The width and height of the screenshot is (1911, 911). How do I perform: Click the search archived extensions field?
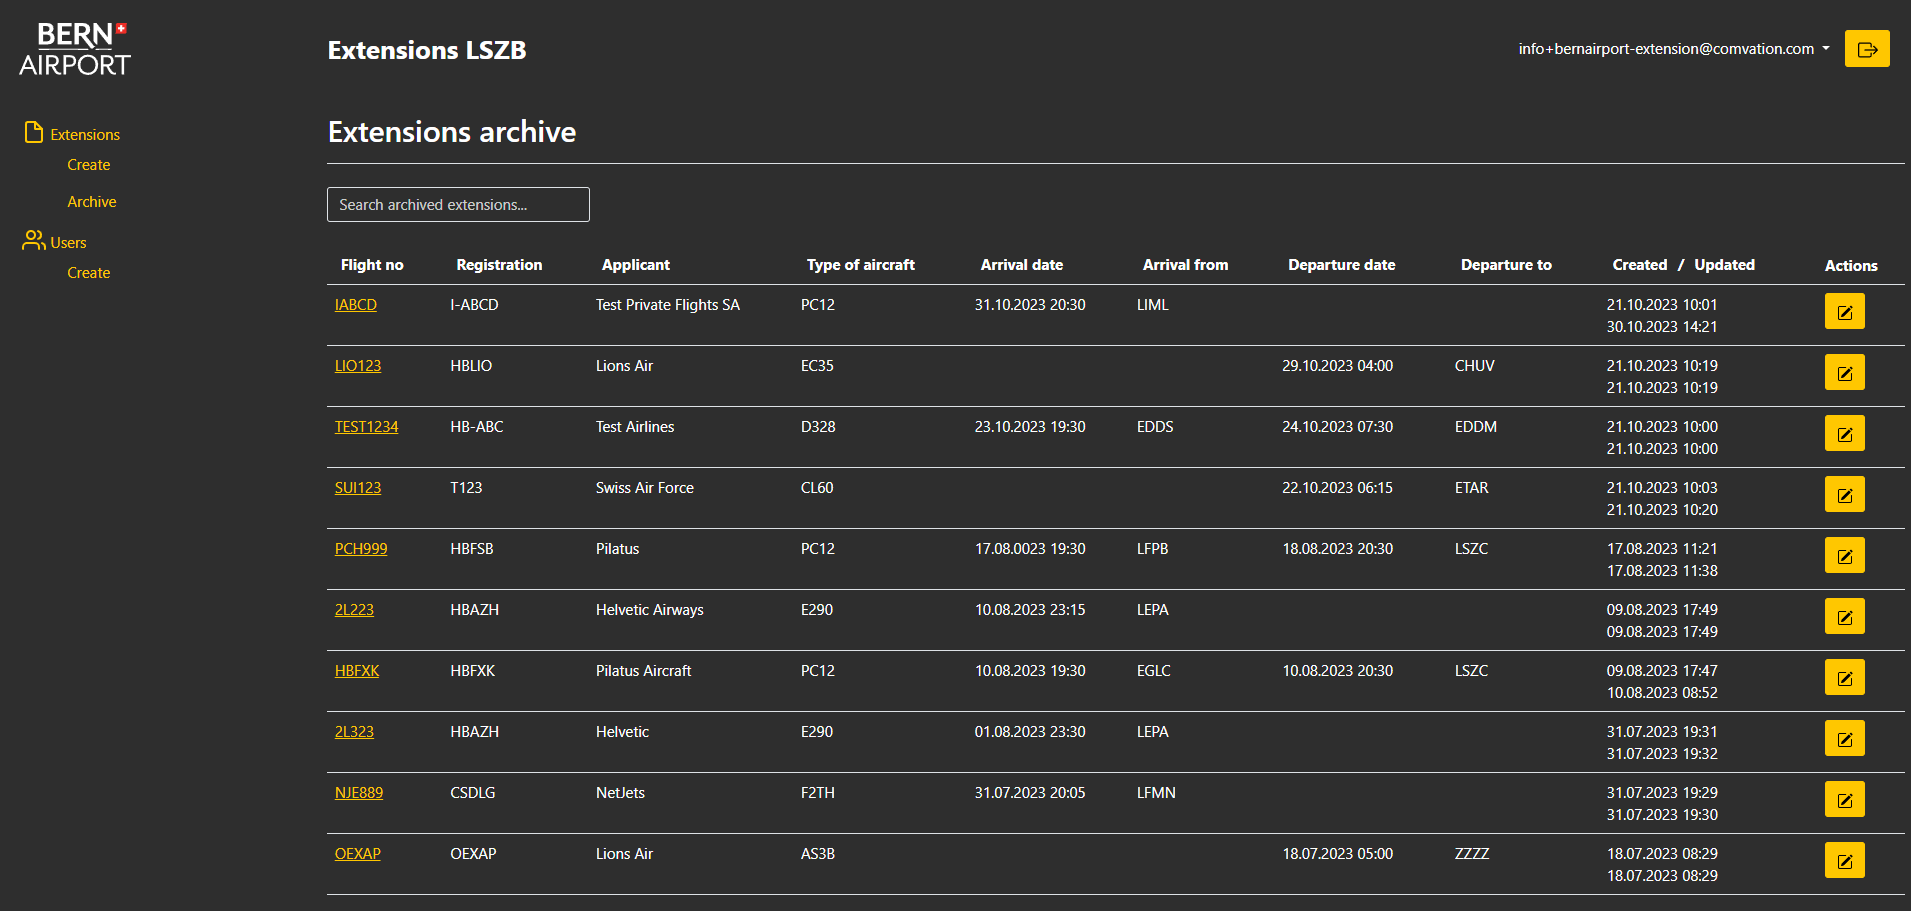point(457,204)
